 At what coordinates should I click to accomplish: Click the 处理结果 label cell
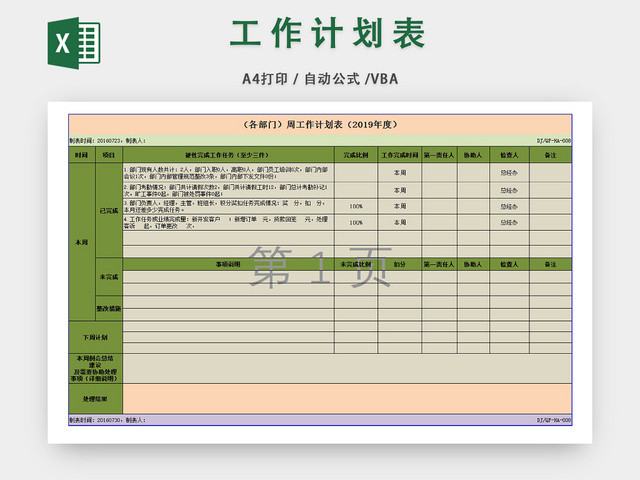pyautogui.click(x=95, y=398)
